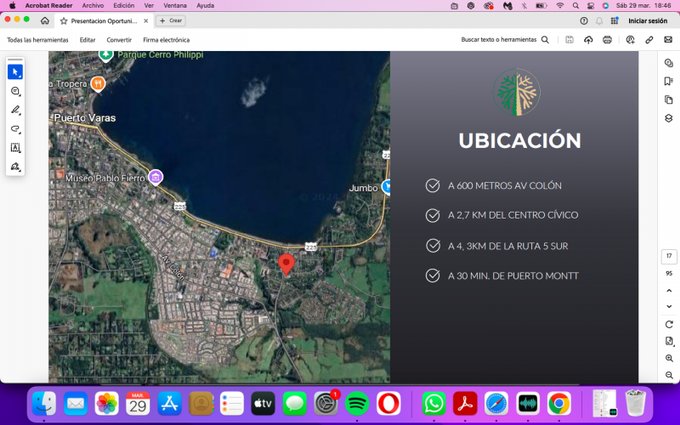Select the arrow selection tool
The height and width of the screenshot is (425, 680).
click(x=15, y=72)
